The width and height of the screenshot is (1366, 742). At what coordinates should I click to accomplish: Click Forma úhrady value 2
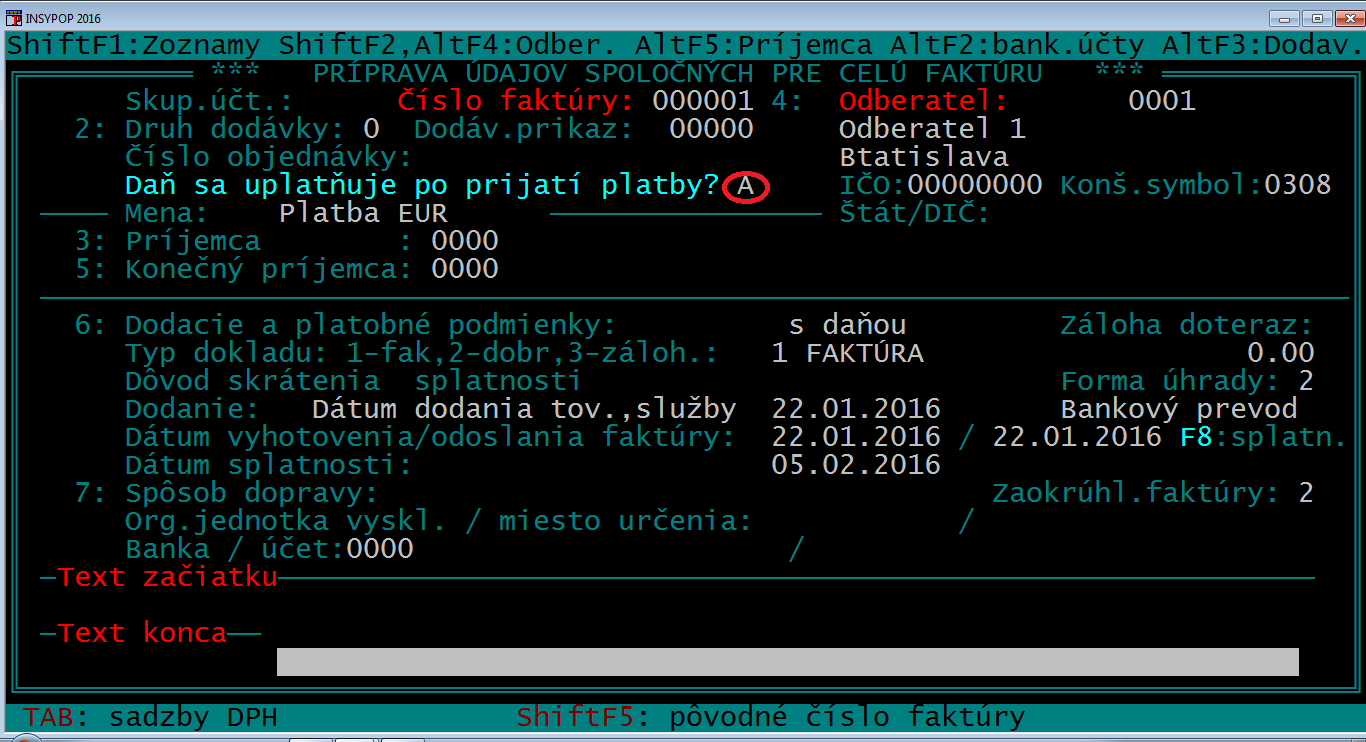1305,381
